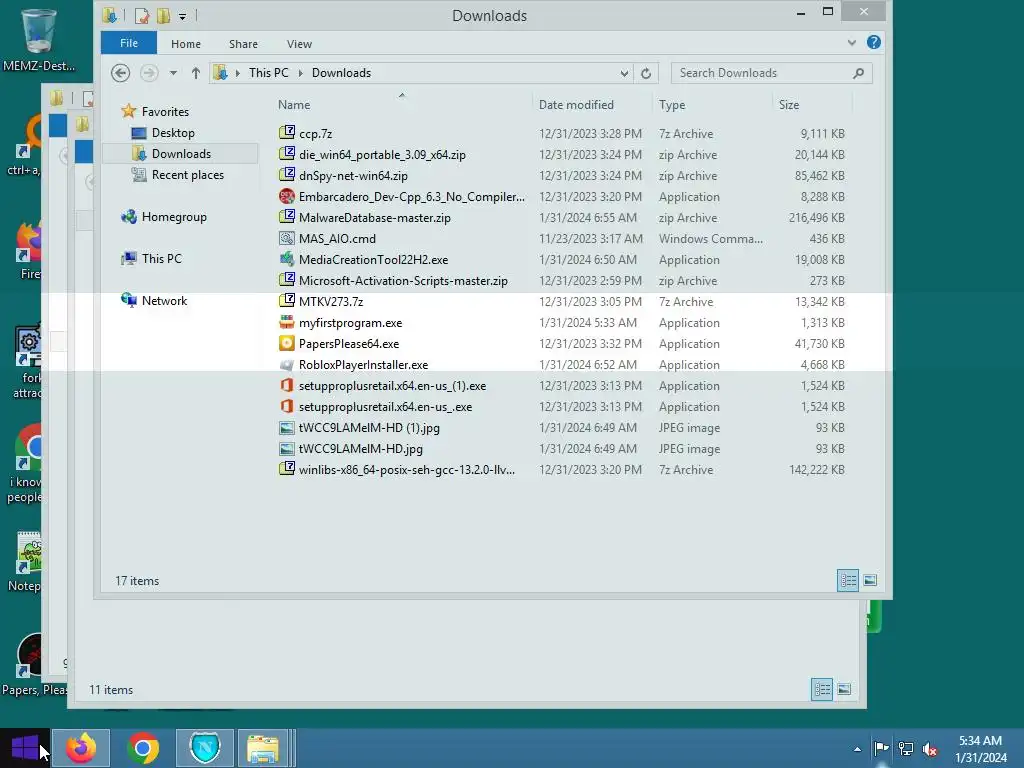Screen dimensions: 1024x768
Task: Select dnSpy-net-win64.zip file
Action: [353, 176]
